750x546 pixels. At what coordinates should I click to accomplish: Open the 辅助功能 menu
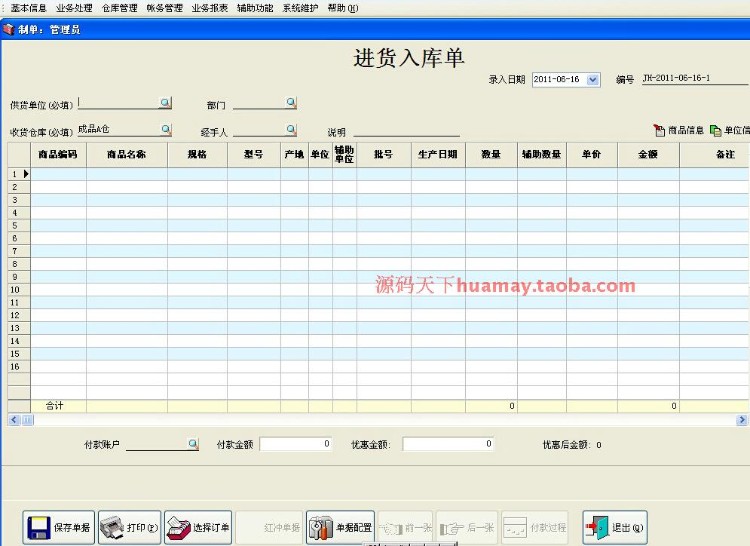tap(255, 8)
